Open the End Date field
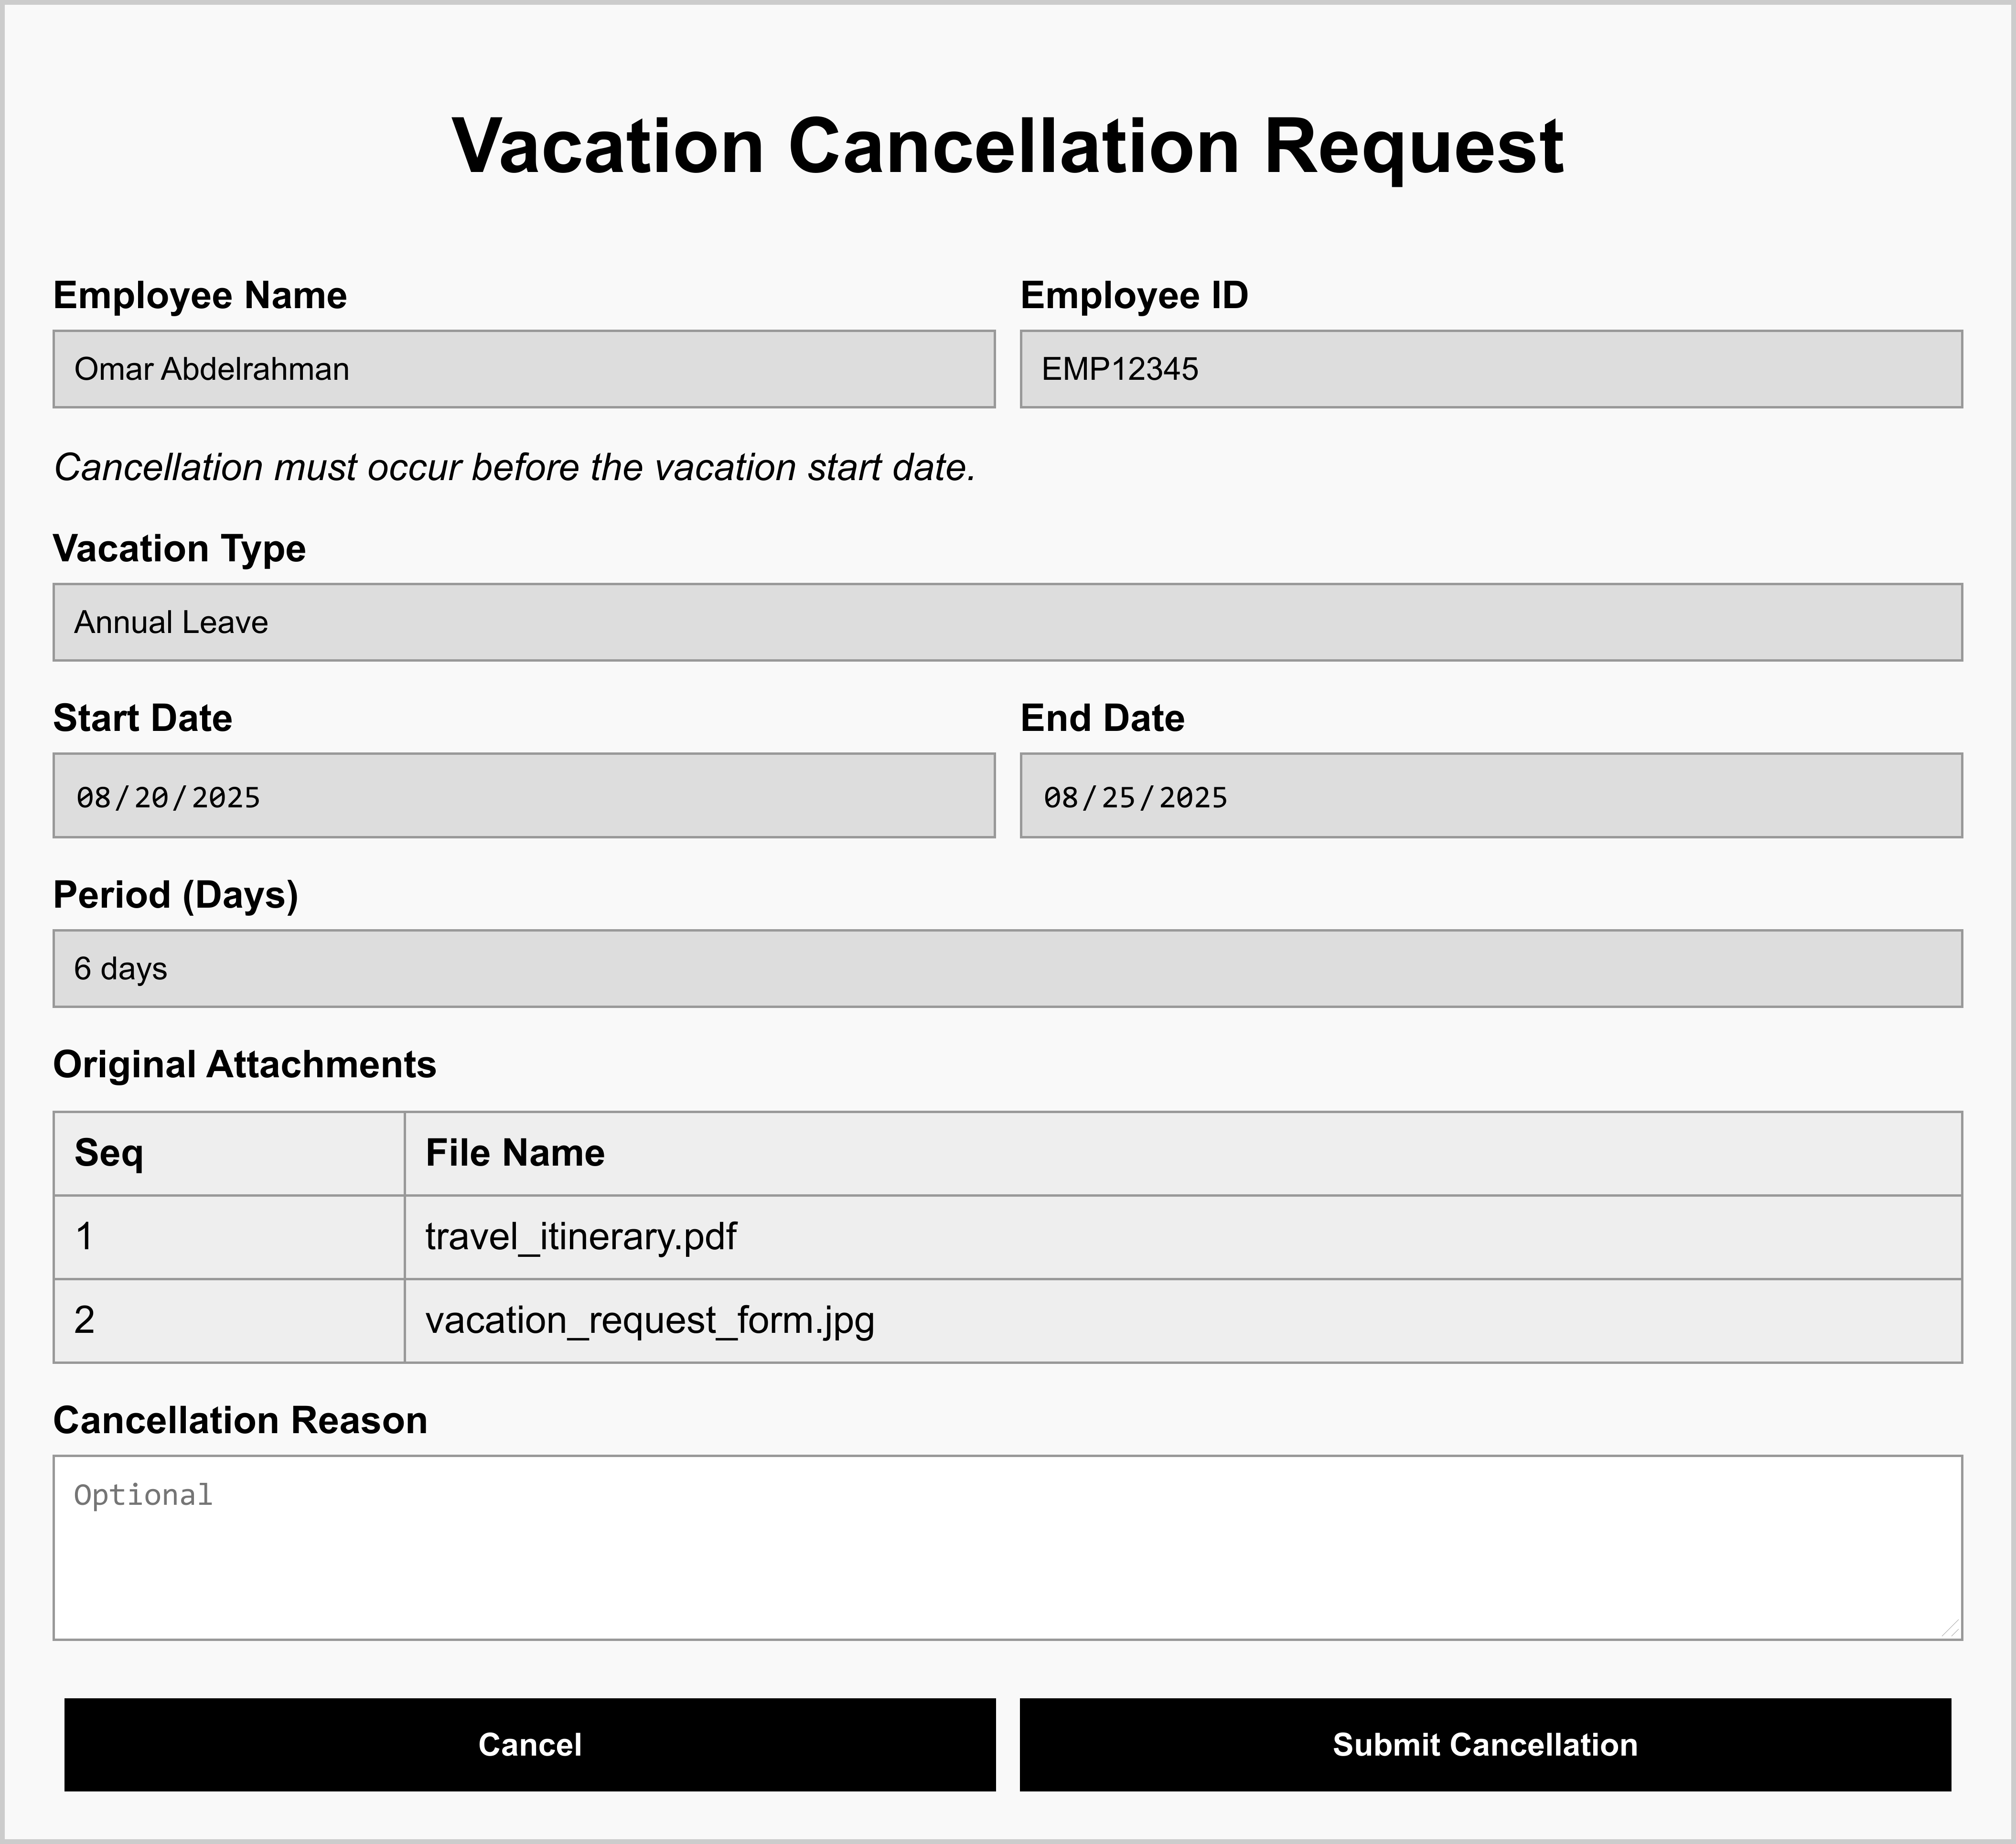This screenshot has height=1844, width=2016. (x=1490, y=796)
